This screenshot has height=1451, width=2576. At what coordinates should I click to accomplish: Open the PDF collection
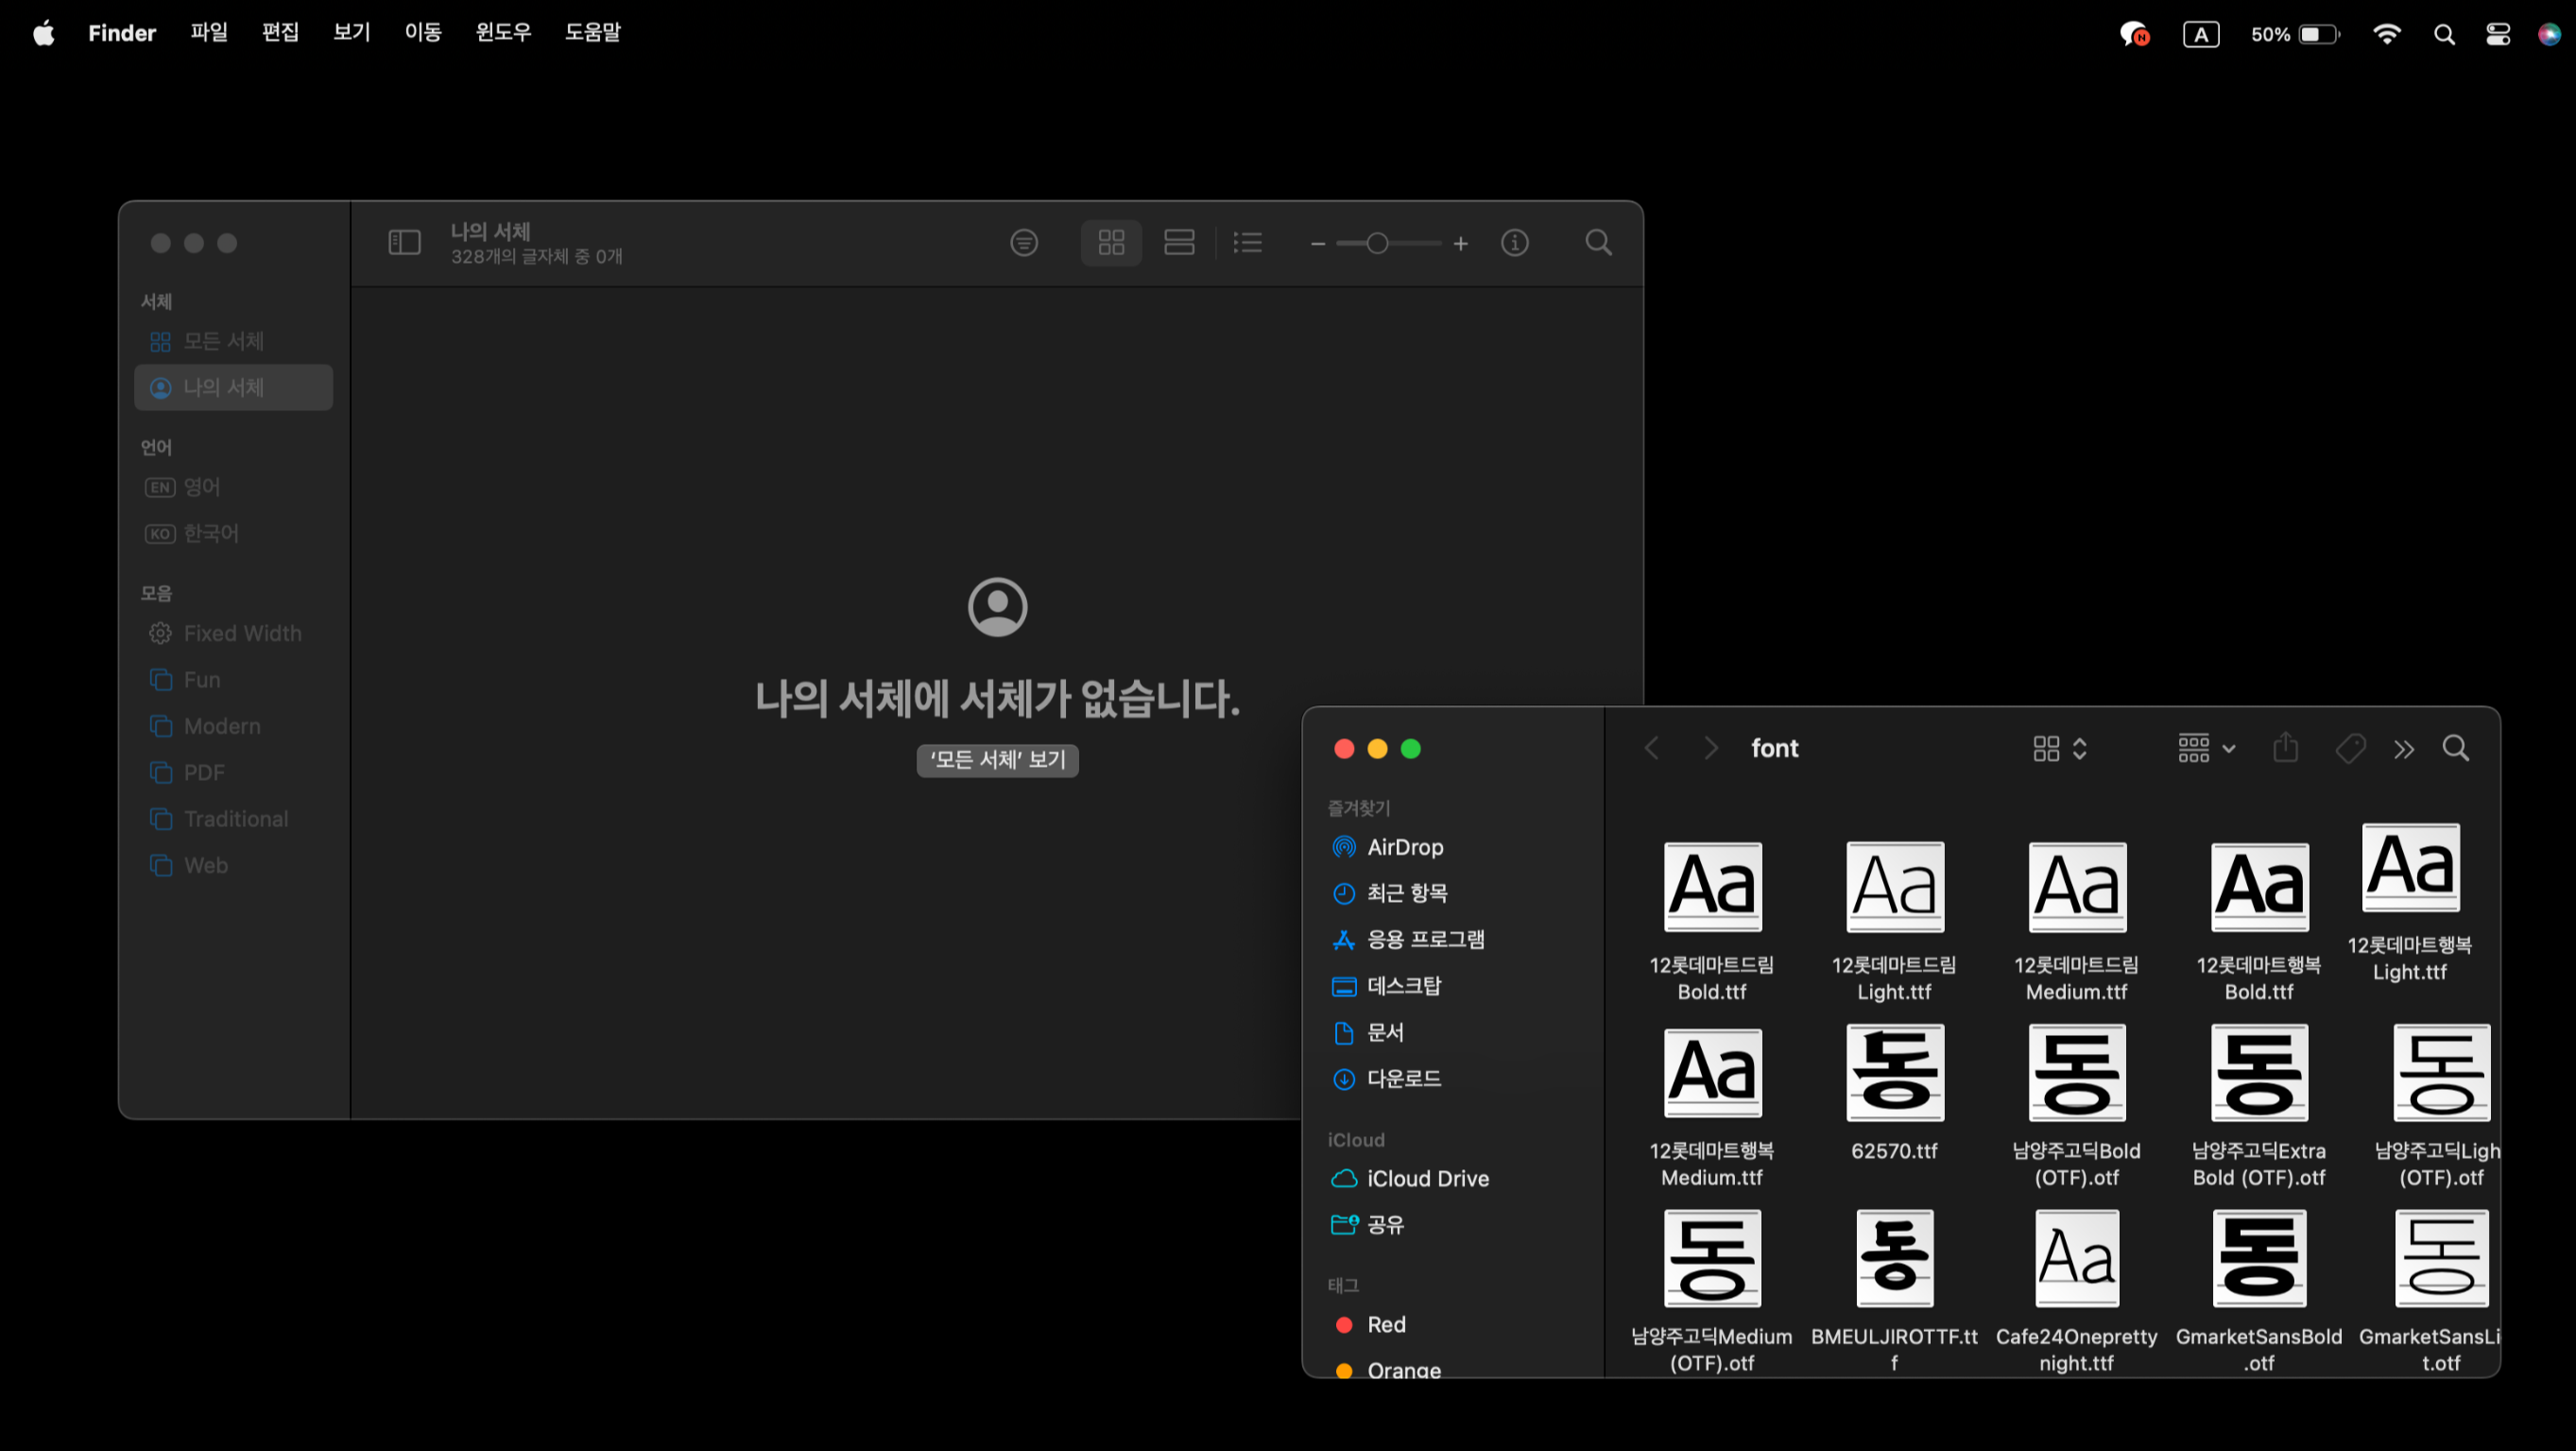[233, 772]
